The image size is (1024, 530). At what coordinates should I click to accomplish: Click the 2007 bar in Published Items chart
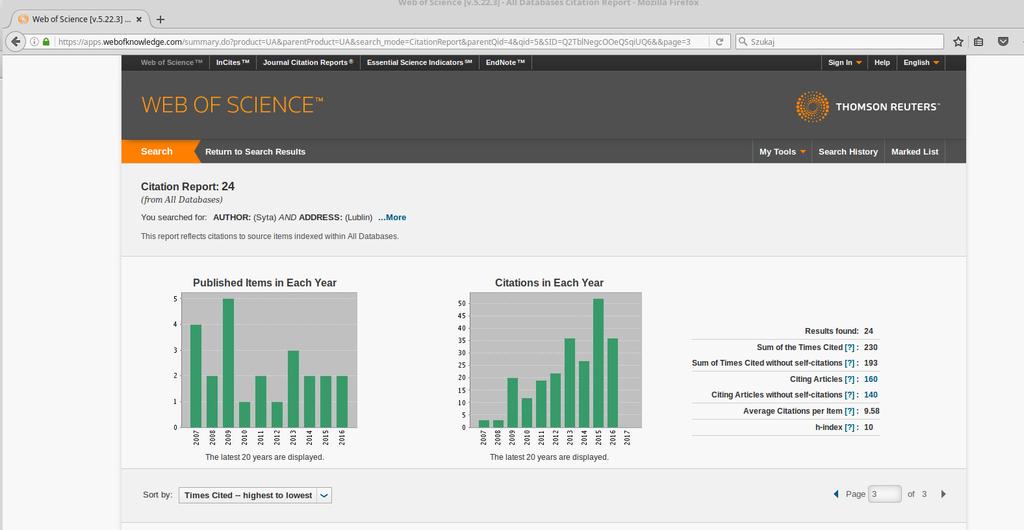pyautogui.click(x=196, y=376)
